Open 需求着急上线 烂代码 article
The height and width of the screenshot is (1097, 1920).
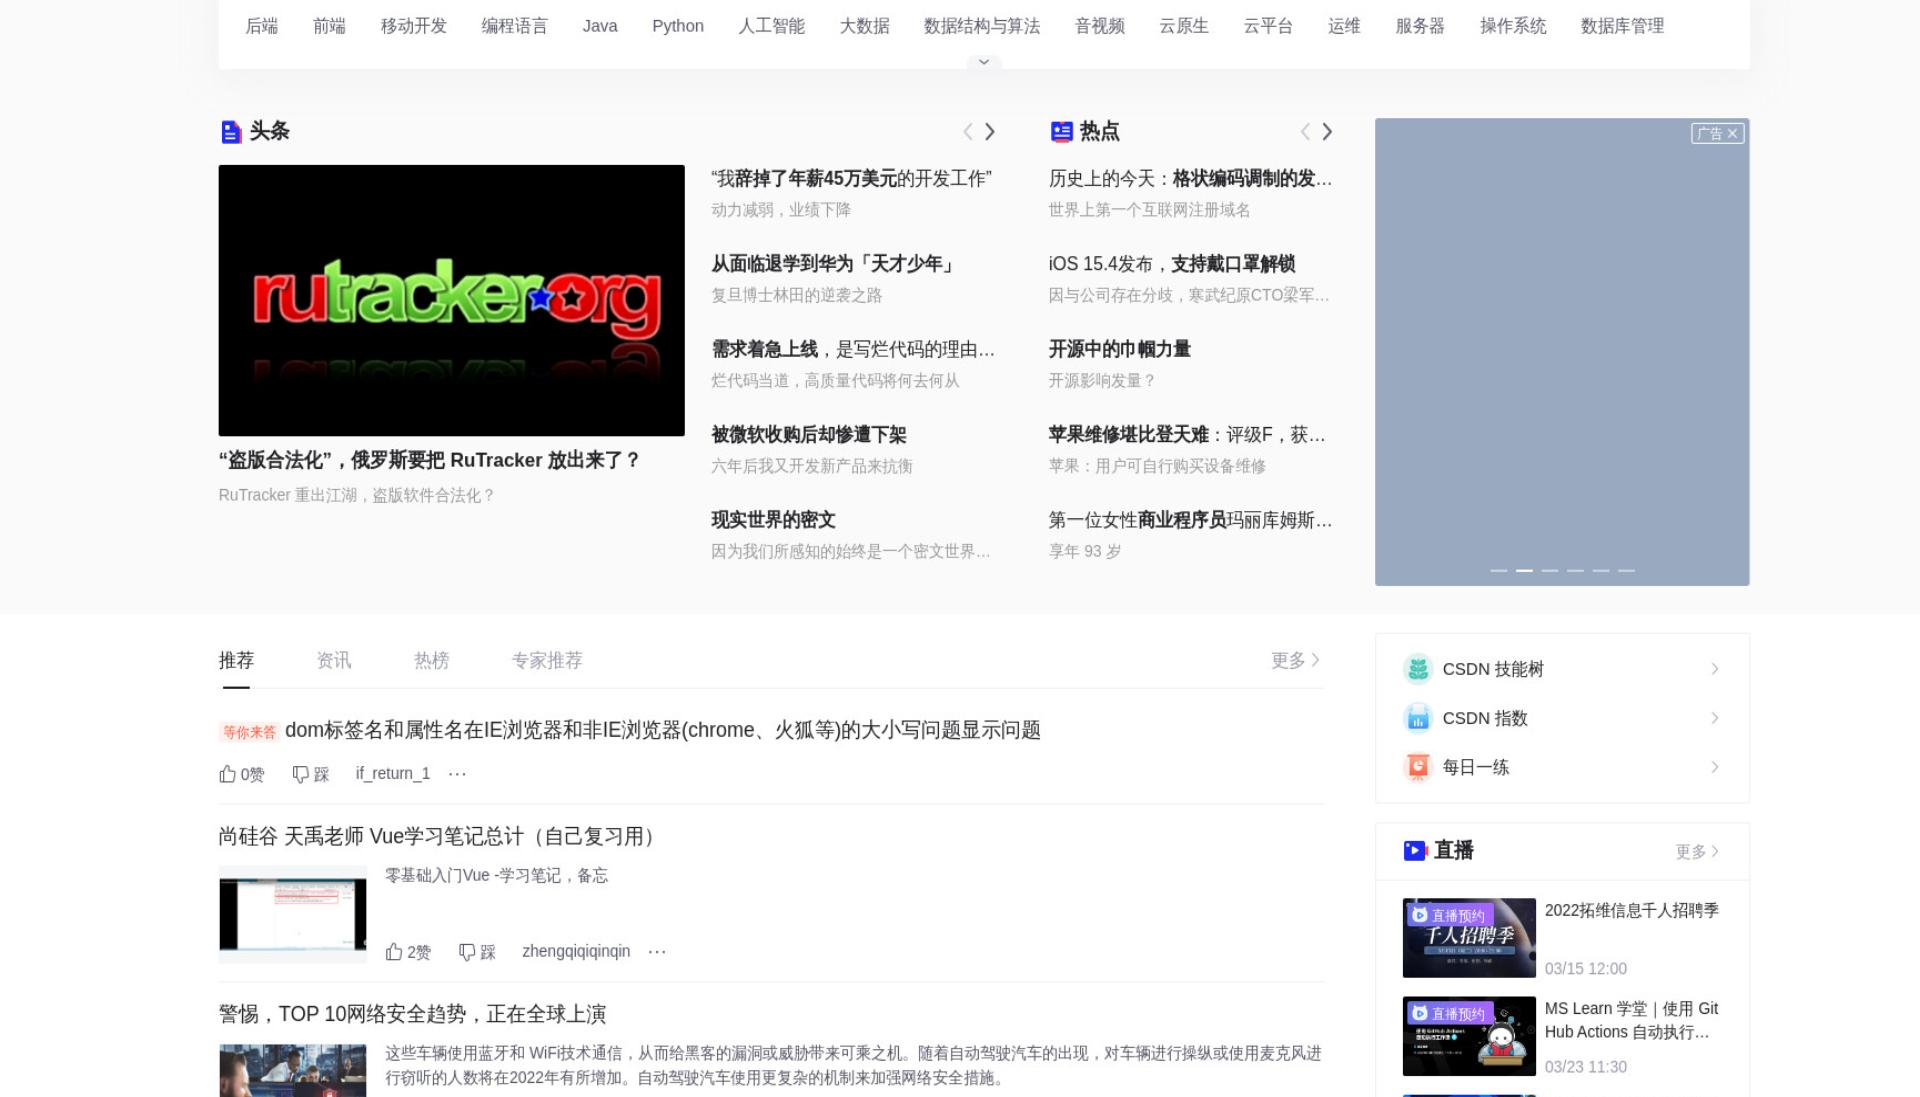pyautogui.click(x=853, y=349)
